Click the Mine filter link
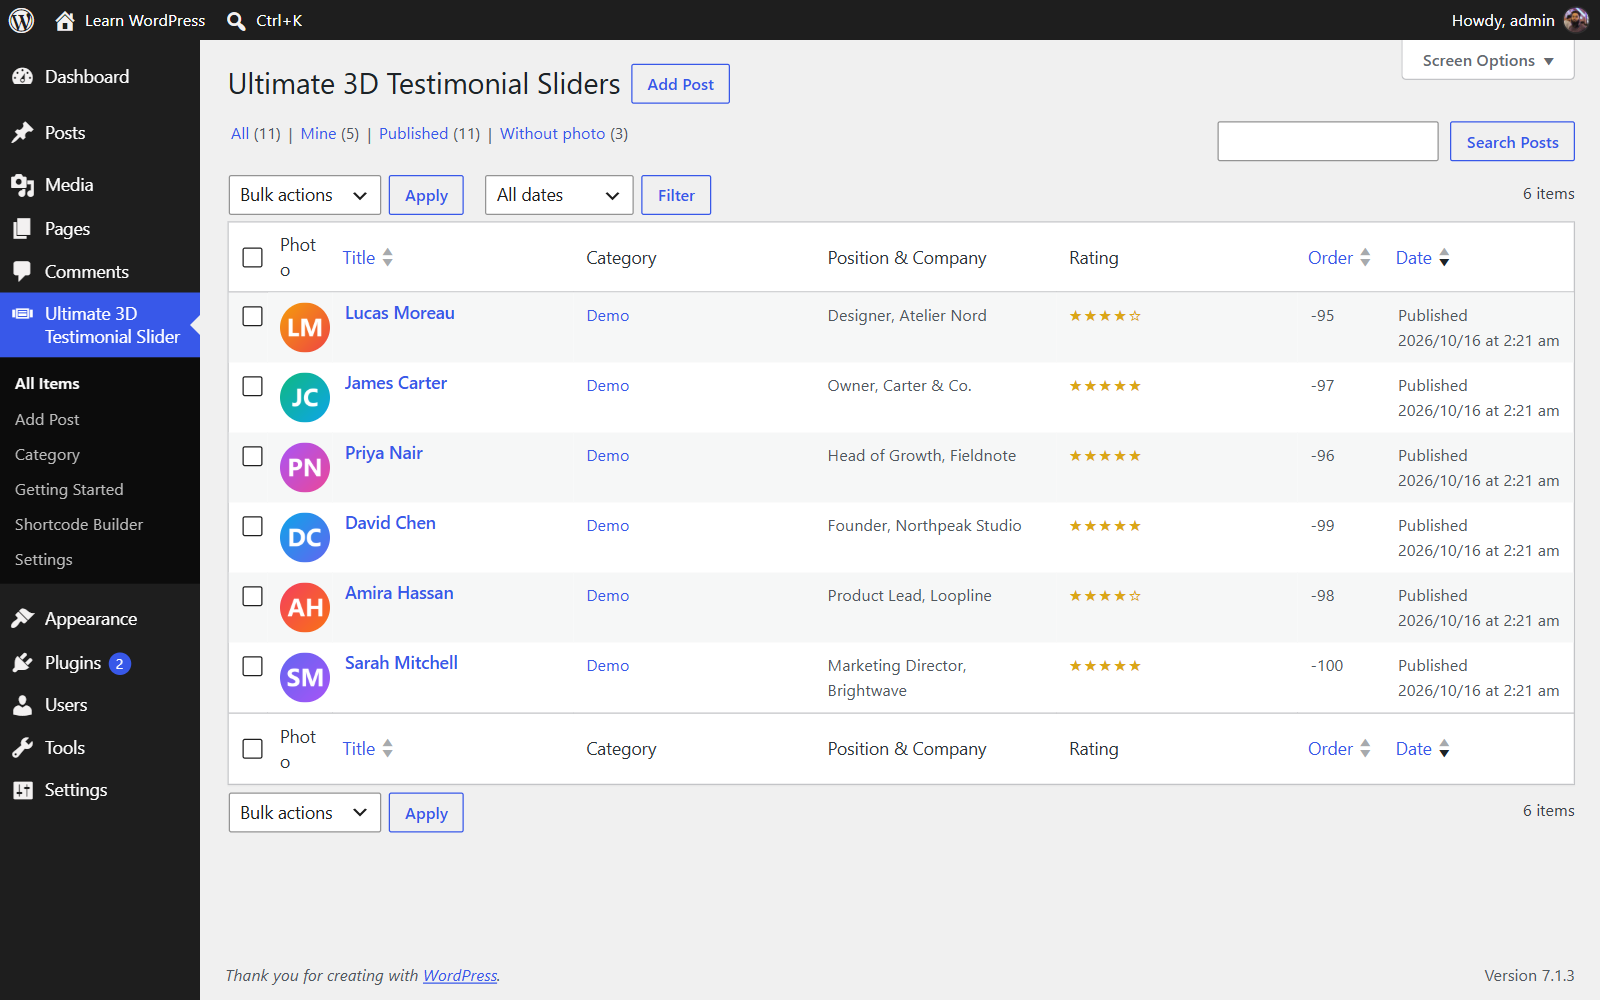 point(318,134)
